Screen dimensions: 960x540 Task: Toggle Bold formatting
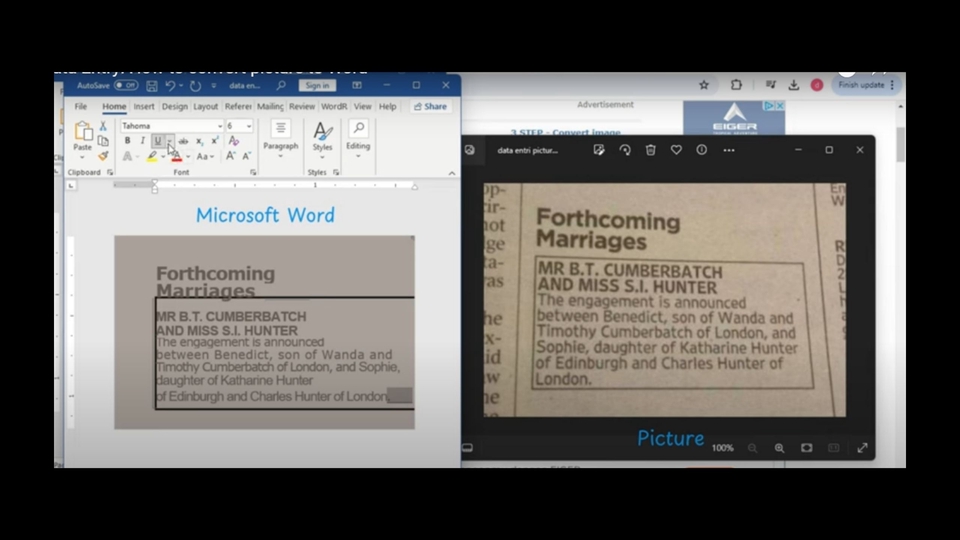(127, 141)
